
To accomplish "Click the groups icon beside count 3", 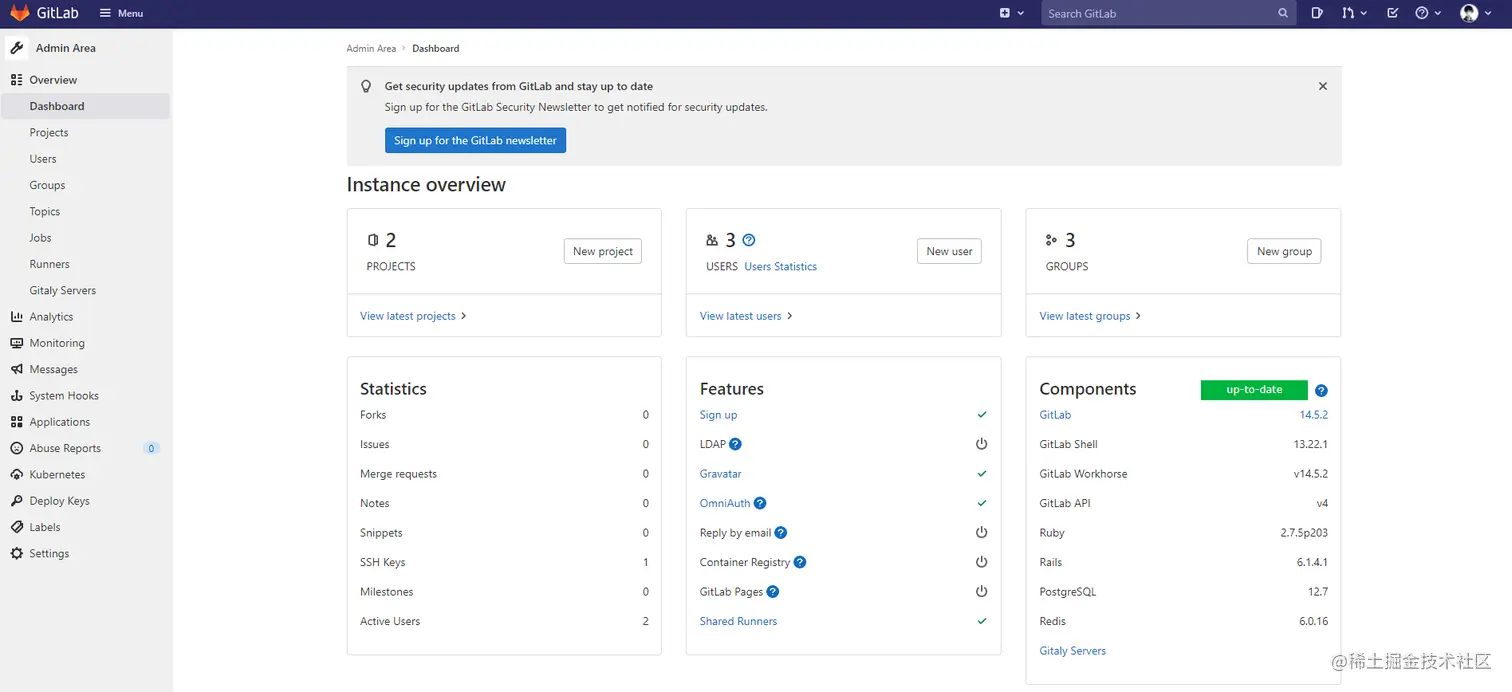I will tap(1051, 240).
